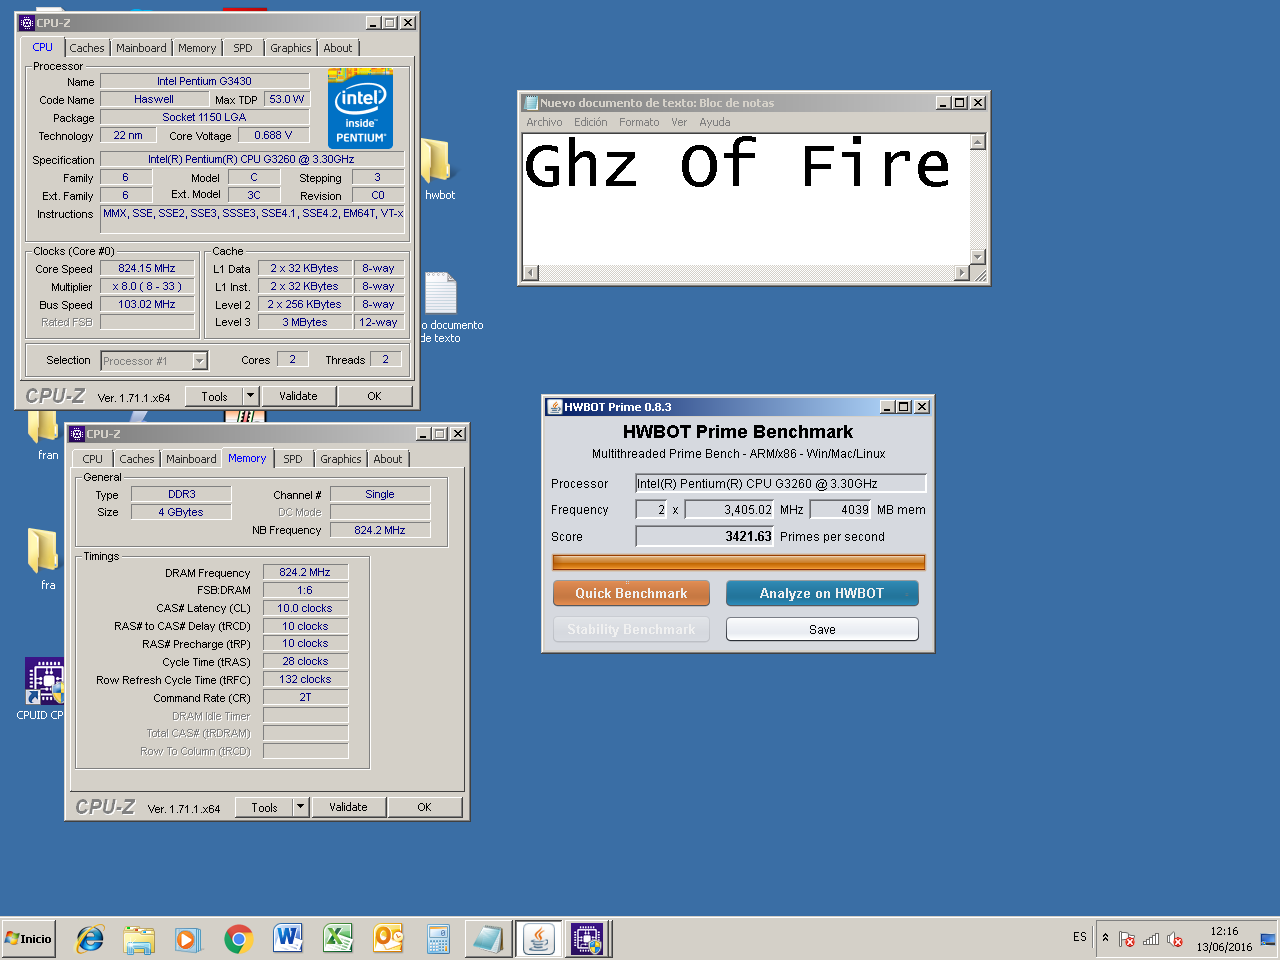Switch to Caches tab in top CPU-Z window
The height and width of the screenshot is (960, 1280).
point(87,48)
